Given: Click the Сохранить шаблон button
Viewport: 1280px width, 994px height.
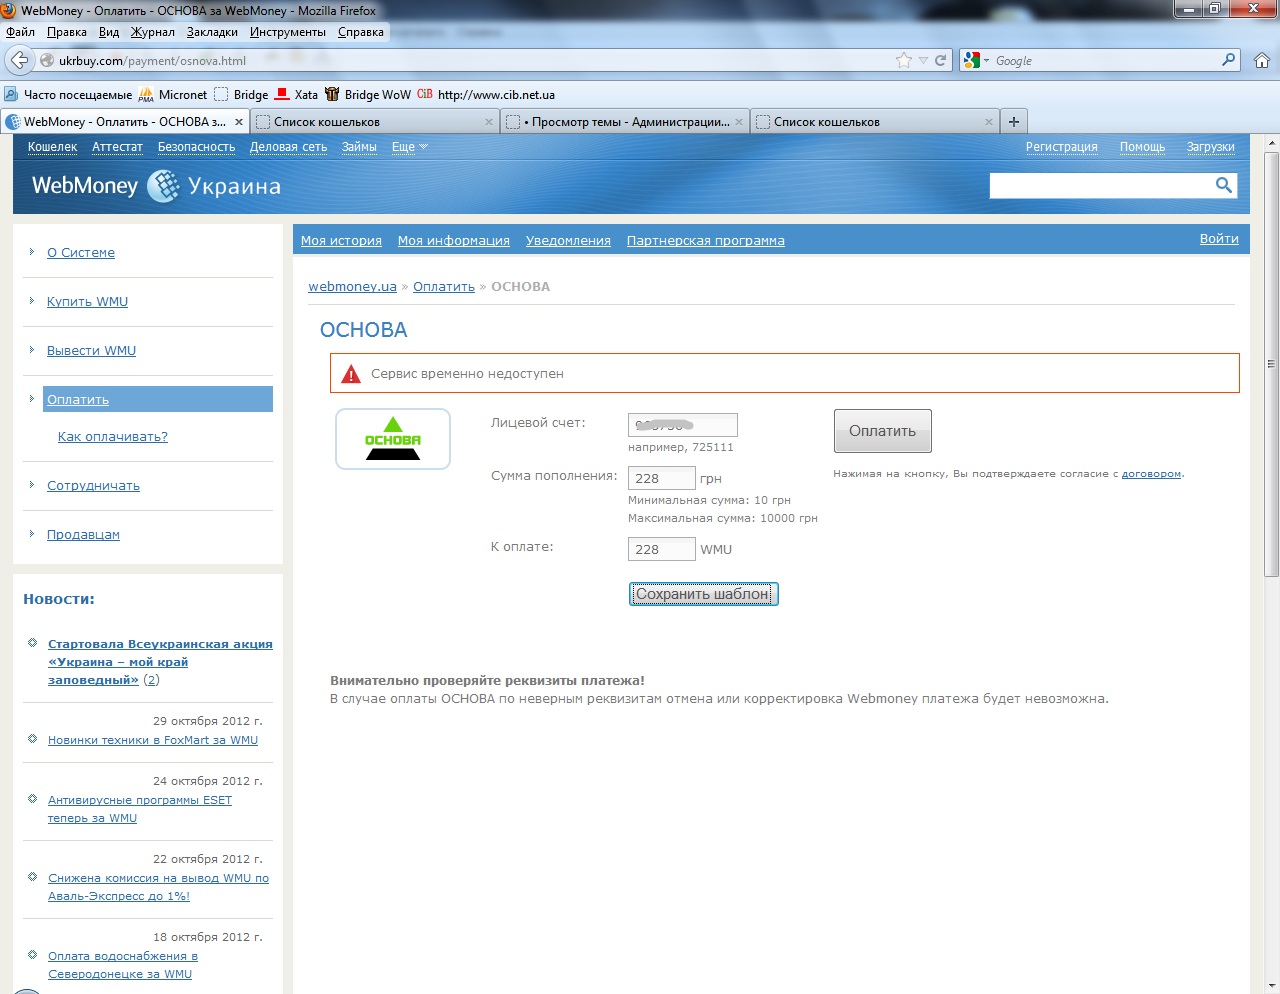Looking at the screenshot, I should pyautogui.click(x=703, y=594).
